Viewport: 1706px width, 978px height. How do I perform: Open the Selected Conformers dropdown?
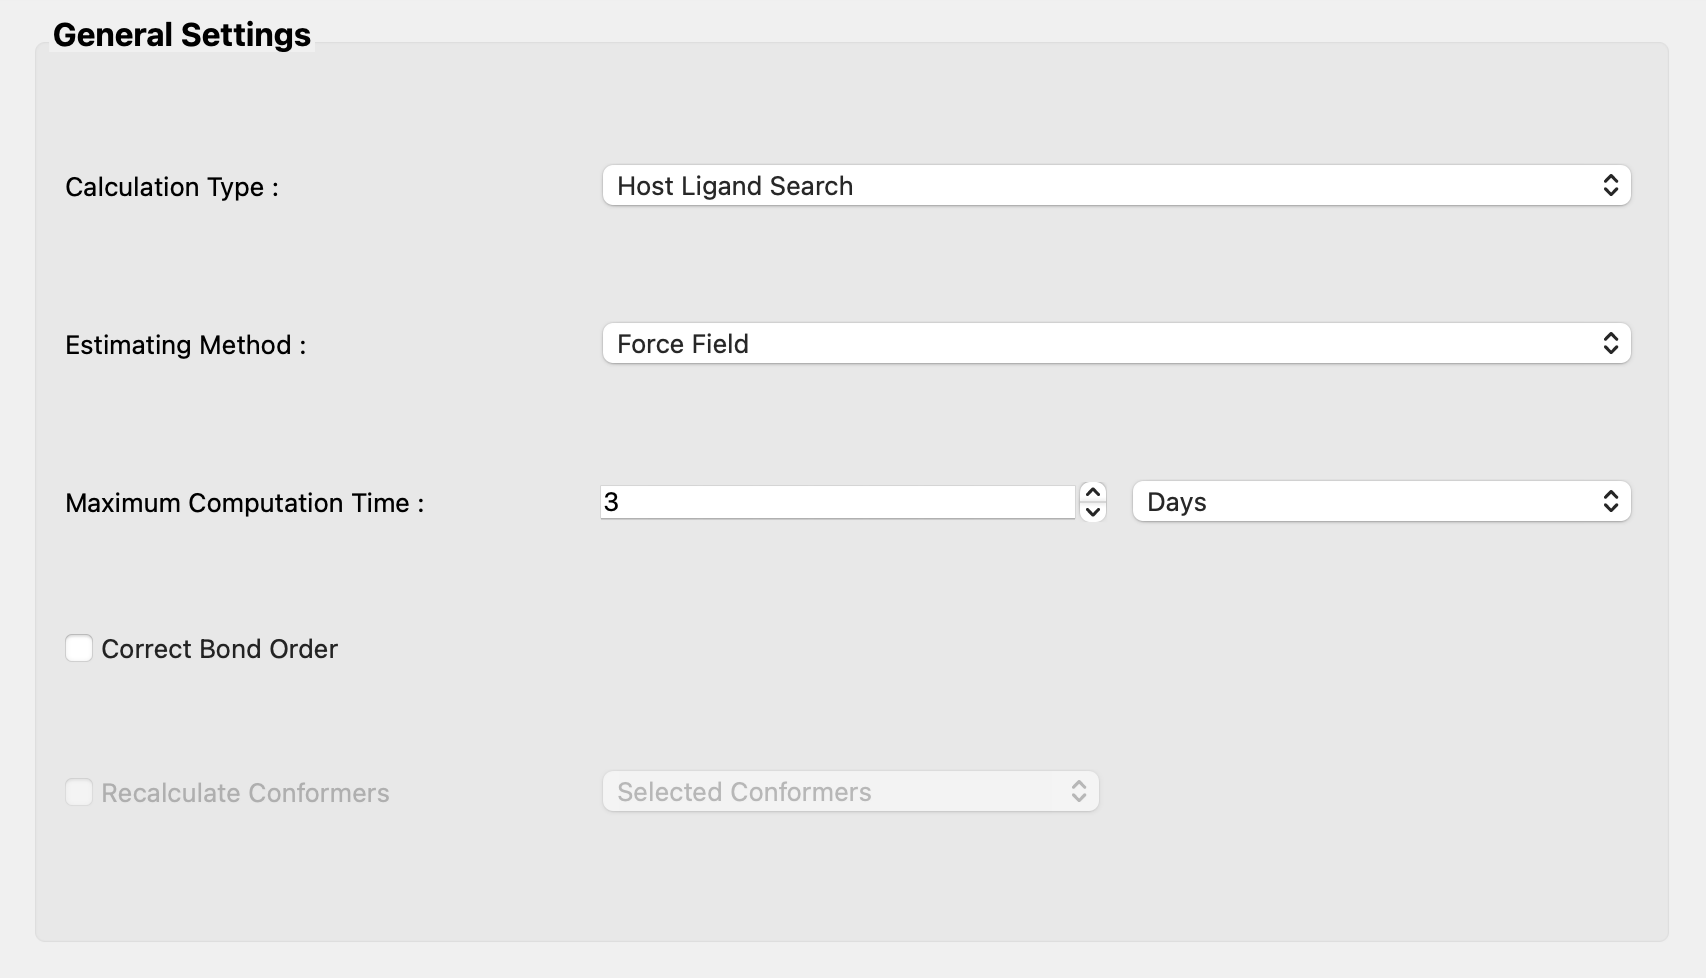tap(849, 791)
